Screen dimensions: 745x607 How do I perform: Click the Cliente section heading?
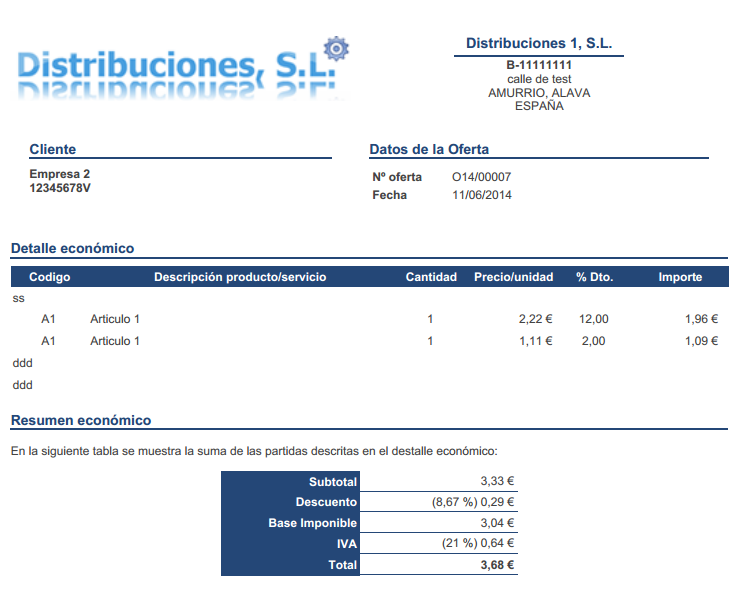coord(53,149)
